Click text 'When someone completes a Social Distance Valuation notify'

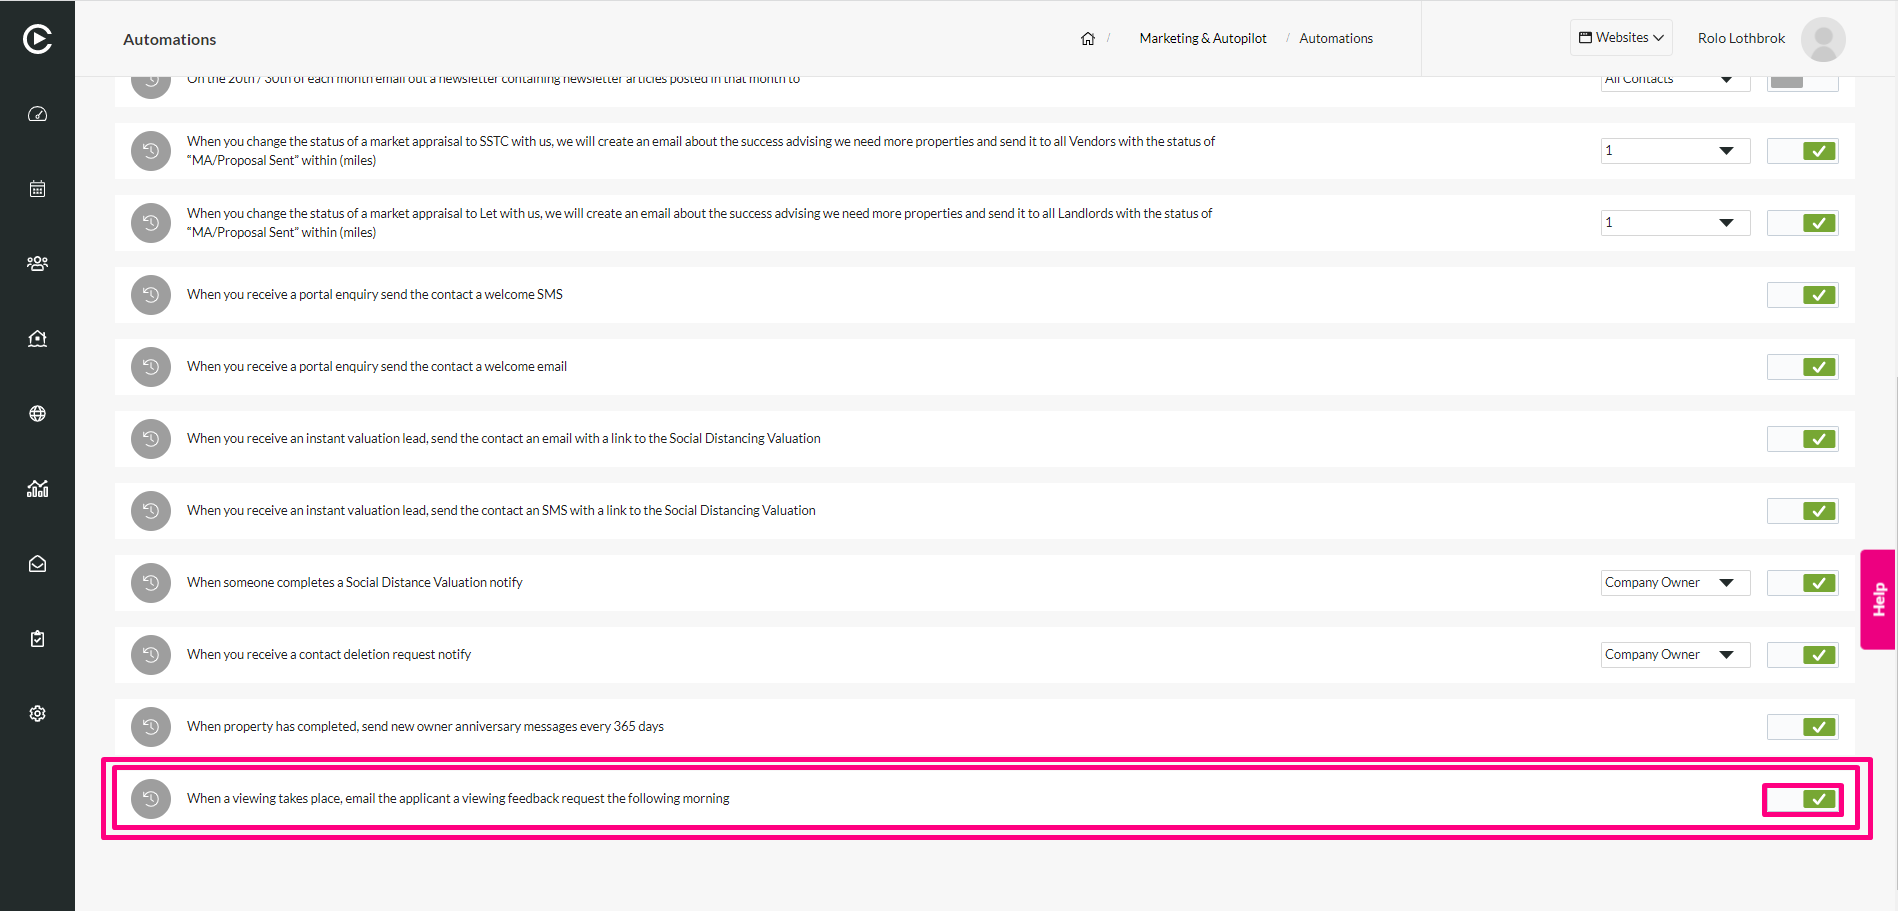pos(355,583)
